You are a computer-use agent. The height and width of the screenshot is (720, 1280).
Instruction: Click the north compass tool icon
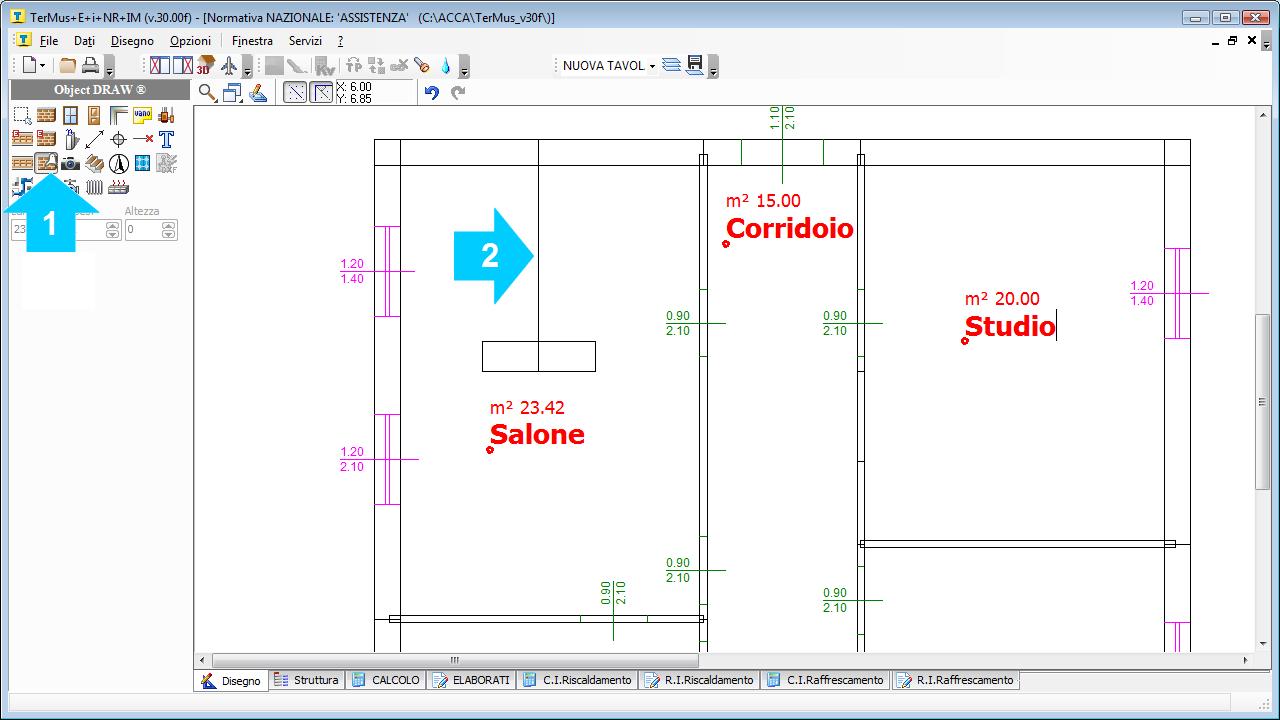118,163
